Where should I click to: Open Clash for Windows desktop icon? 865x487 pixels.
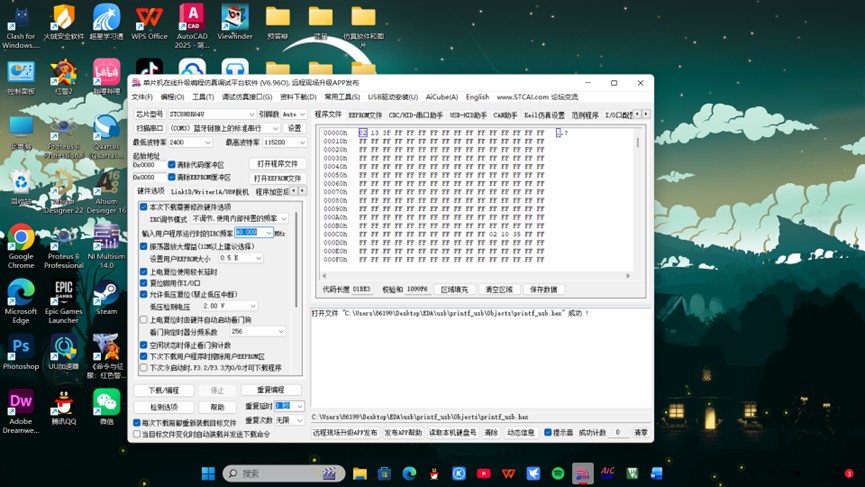(x=21, y=27)
